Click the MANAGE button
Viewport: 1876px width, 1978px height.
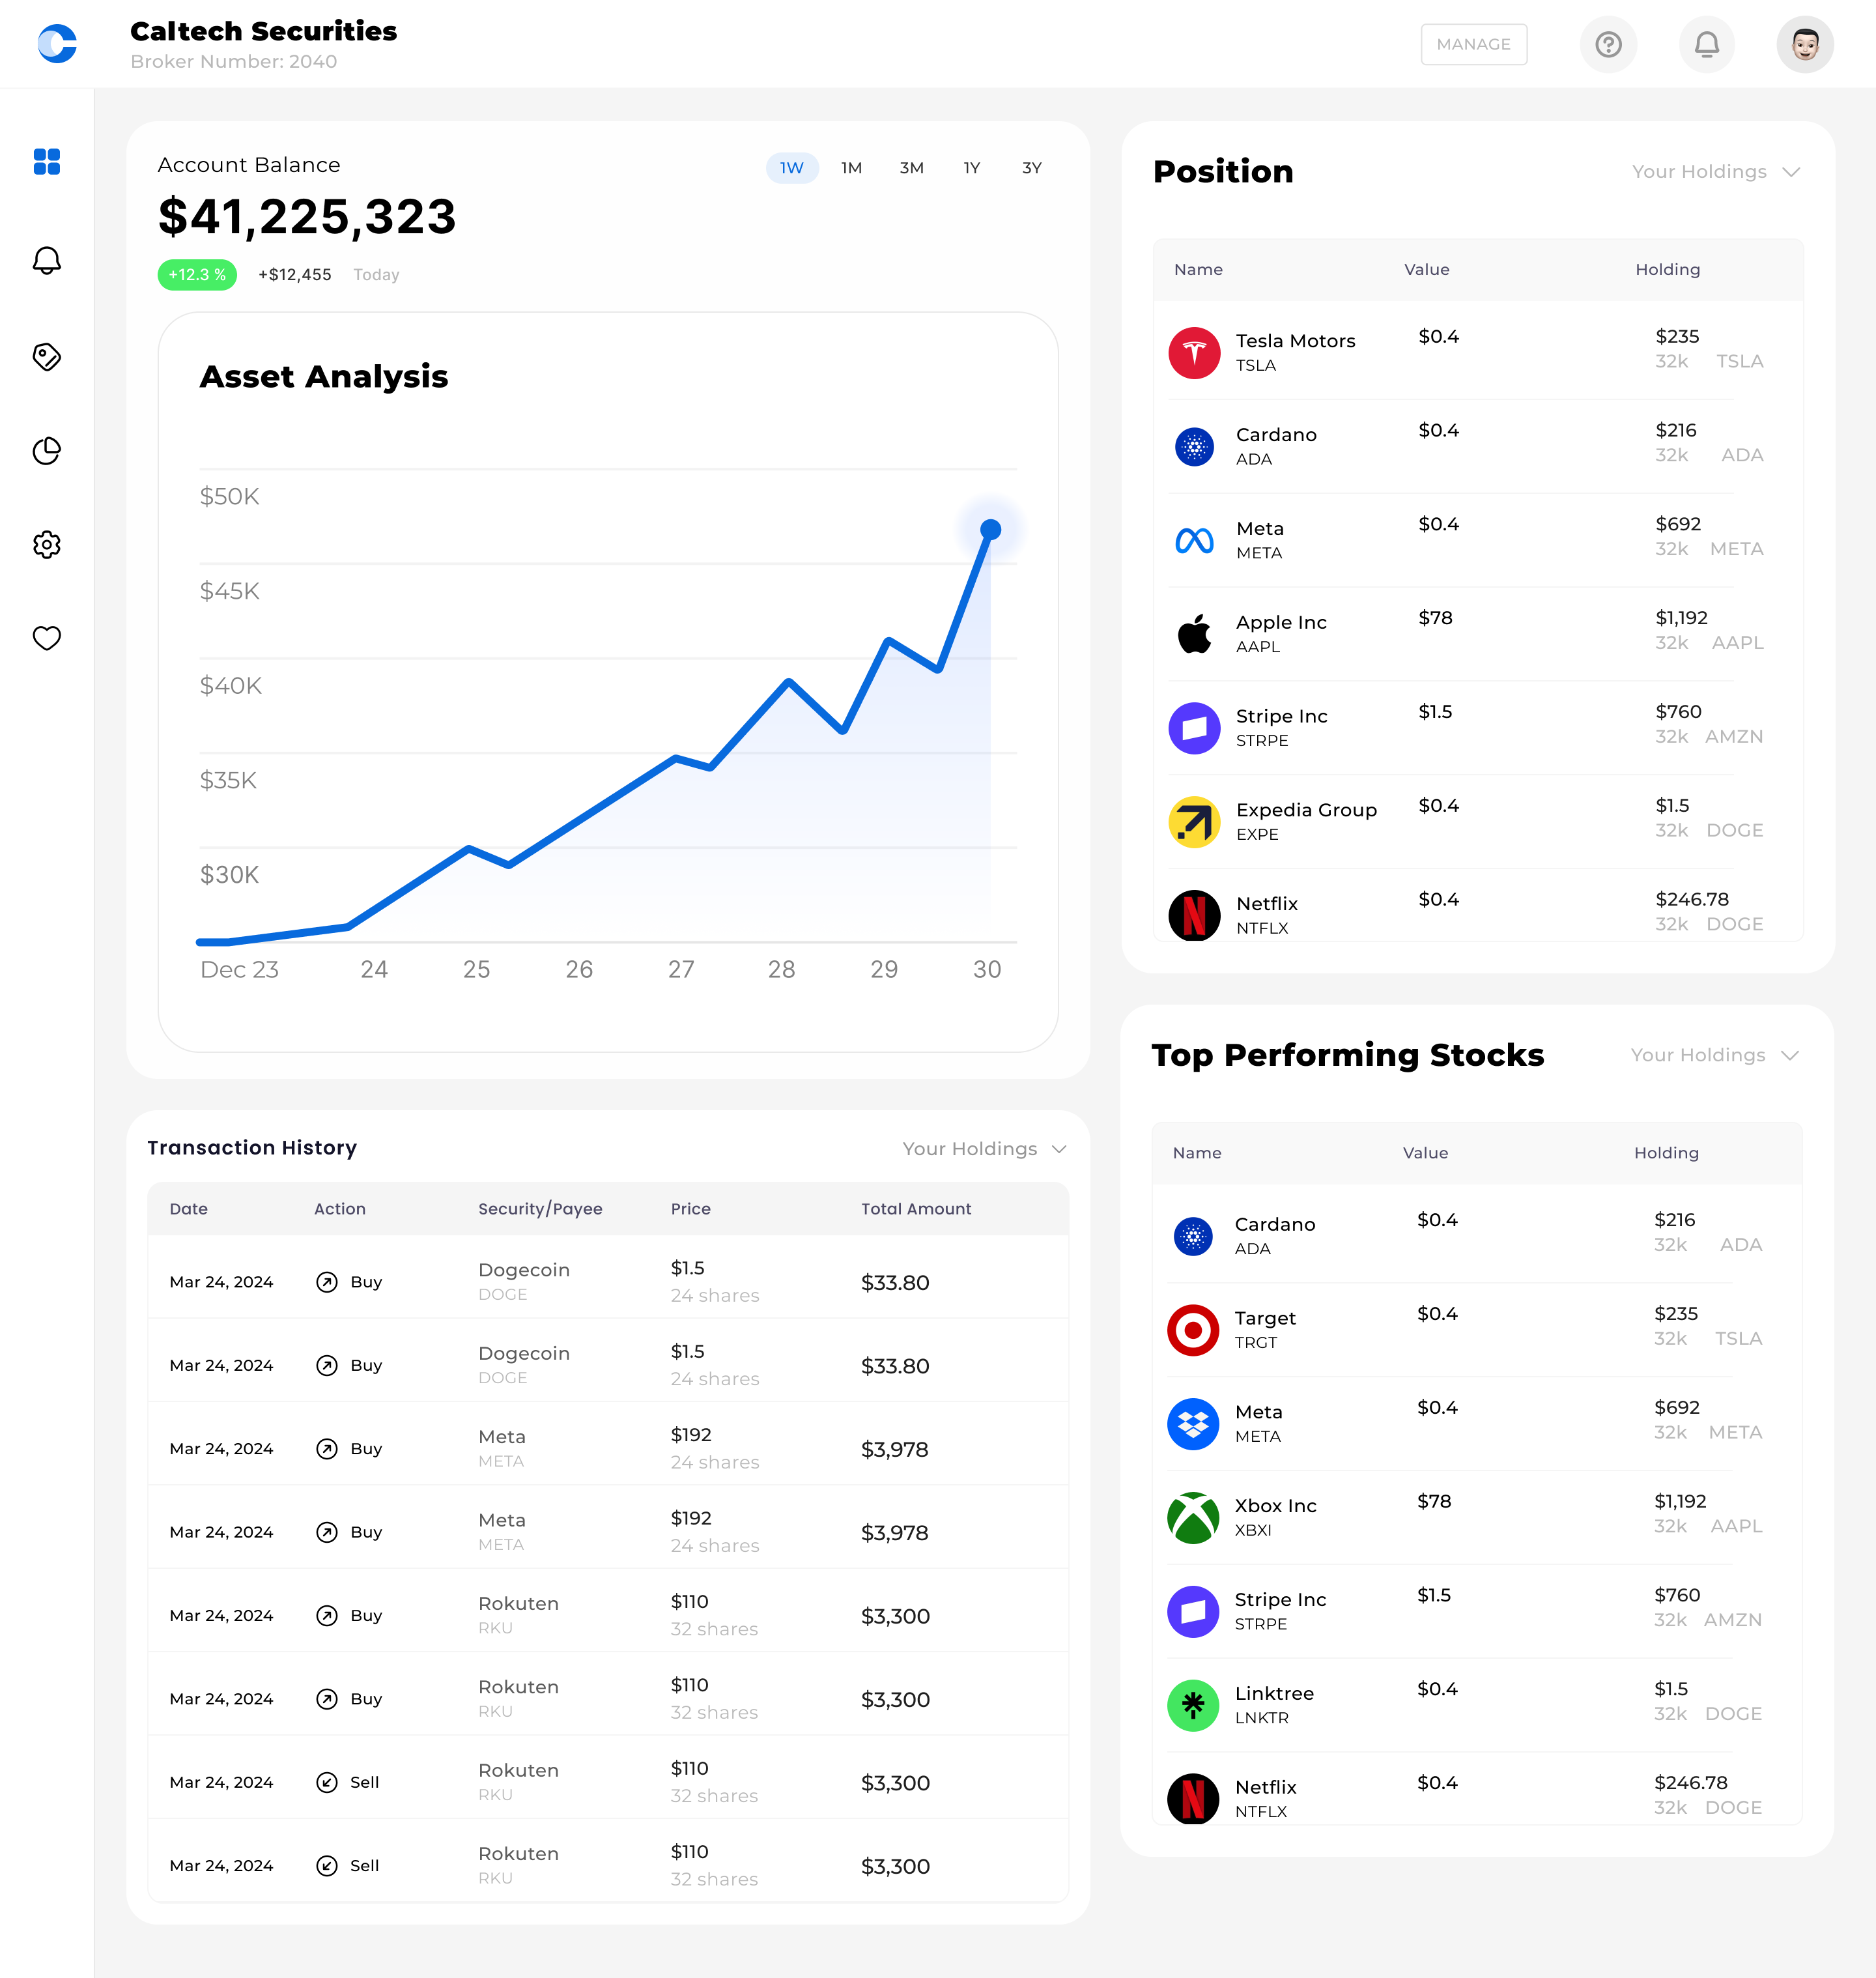1473,44
